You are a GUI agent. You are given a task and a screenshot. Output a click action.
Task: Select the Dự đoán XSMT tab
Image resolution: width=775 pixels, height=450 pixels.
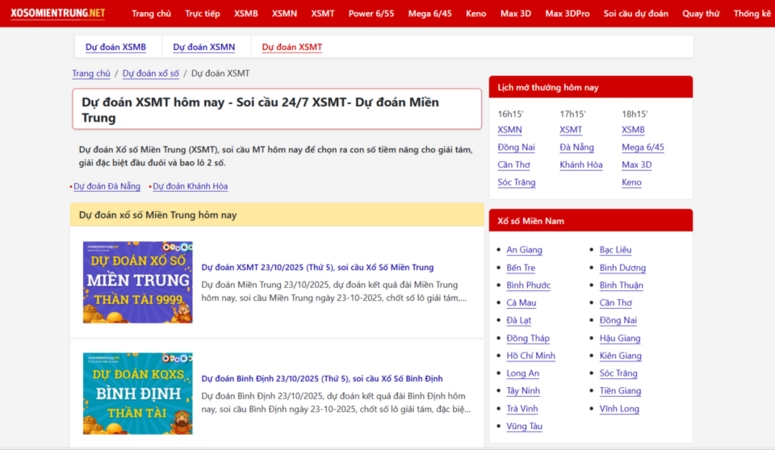point(292,47)
